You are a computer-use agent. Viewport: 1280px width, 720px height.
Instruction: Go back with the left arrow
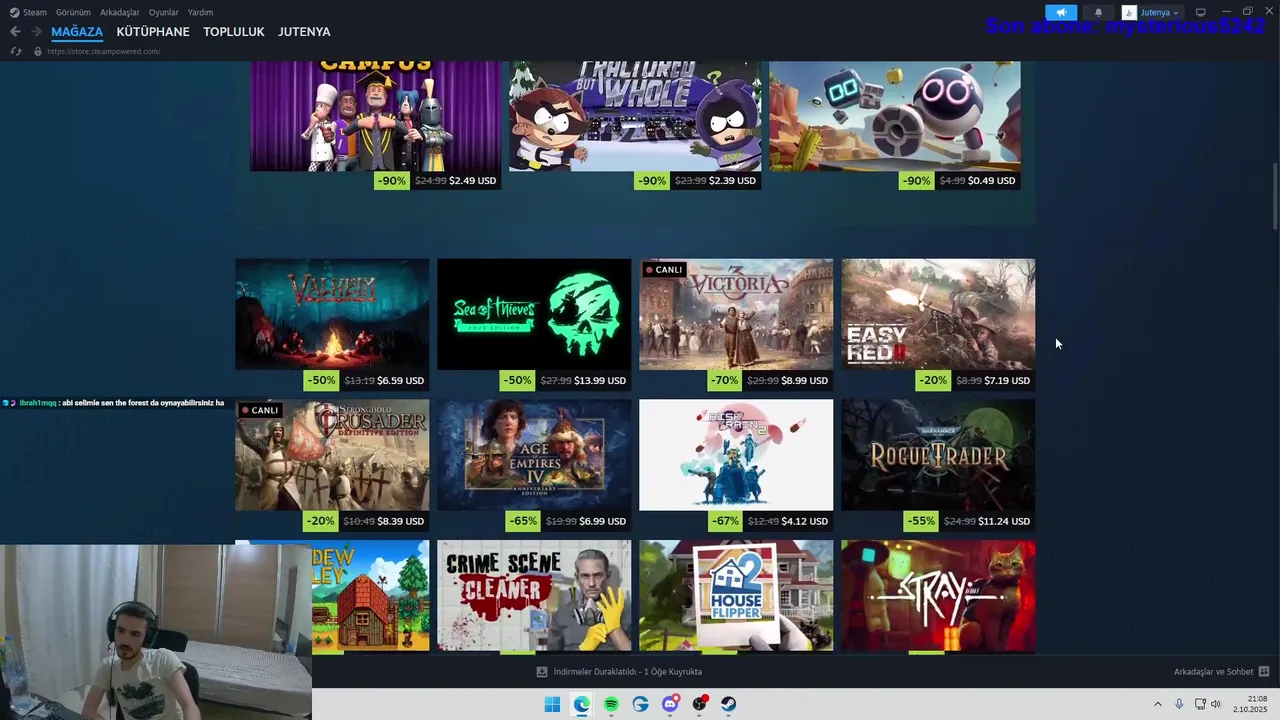(15, 32)
